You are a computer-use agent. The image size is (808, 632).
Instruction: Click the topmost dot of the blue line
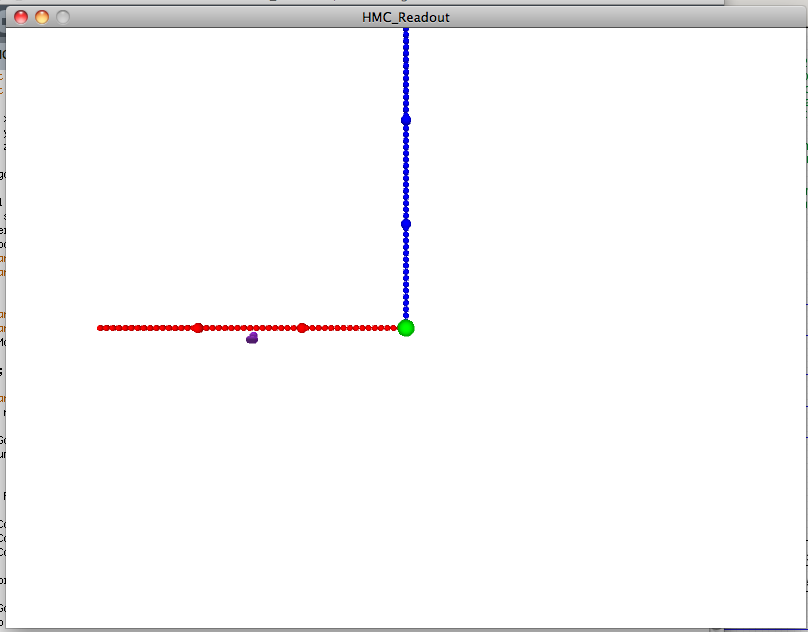point(406,32)
